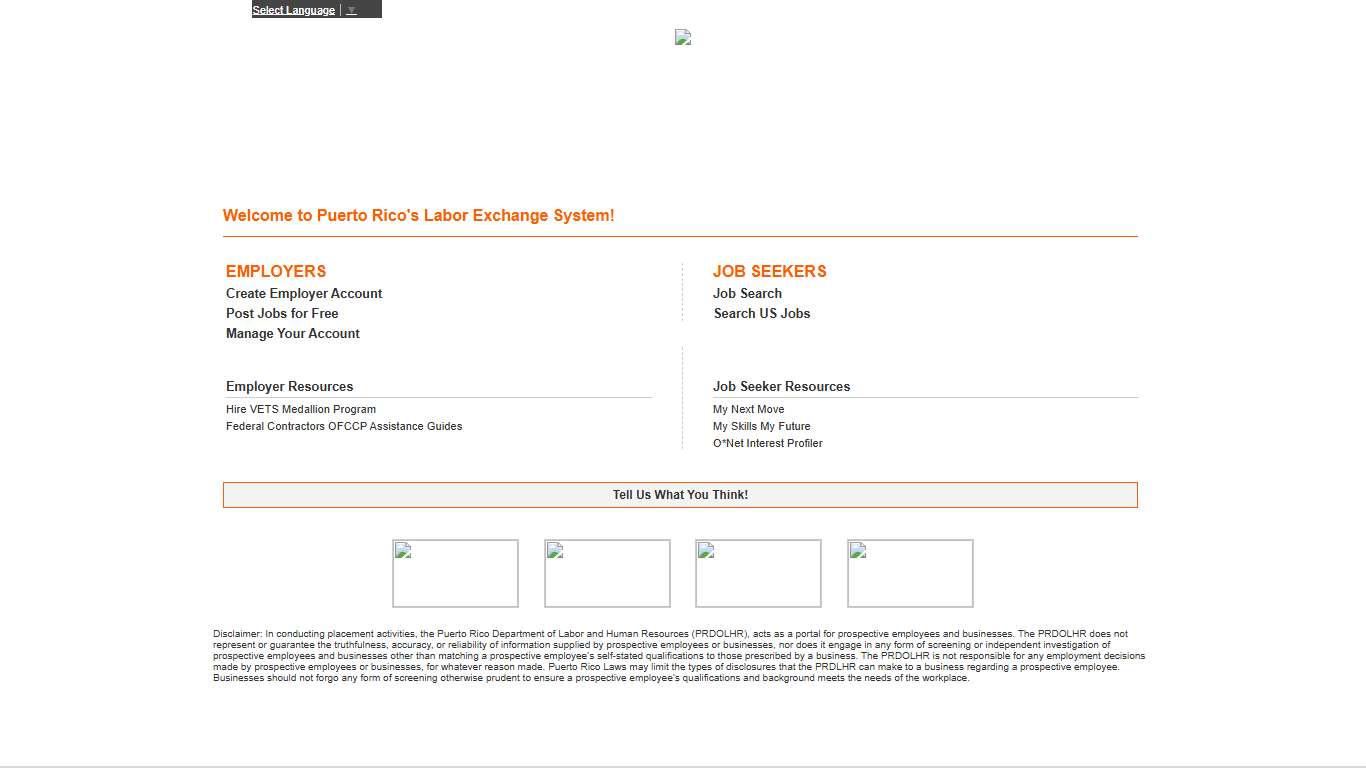
Task: Click the broken image placeholder at top center
Action: (x=682, y=38)
